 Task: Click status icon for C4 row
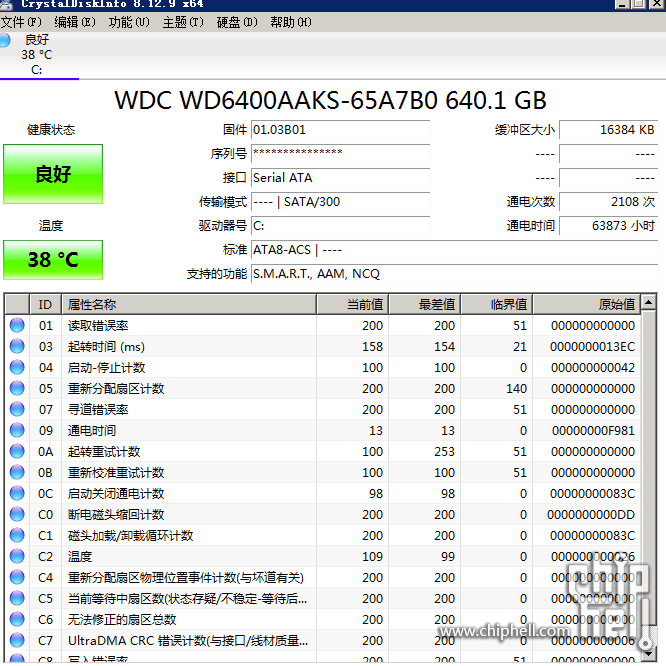coord(17,577)
